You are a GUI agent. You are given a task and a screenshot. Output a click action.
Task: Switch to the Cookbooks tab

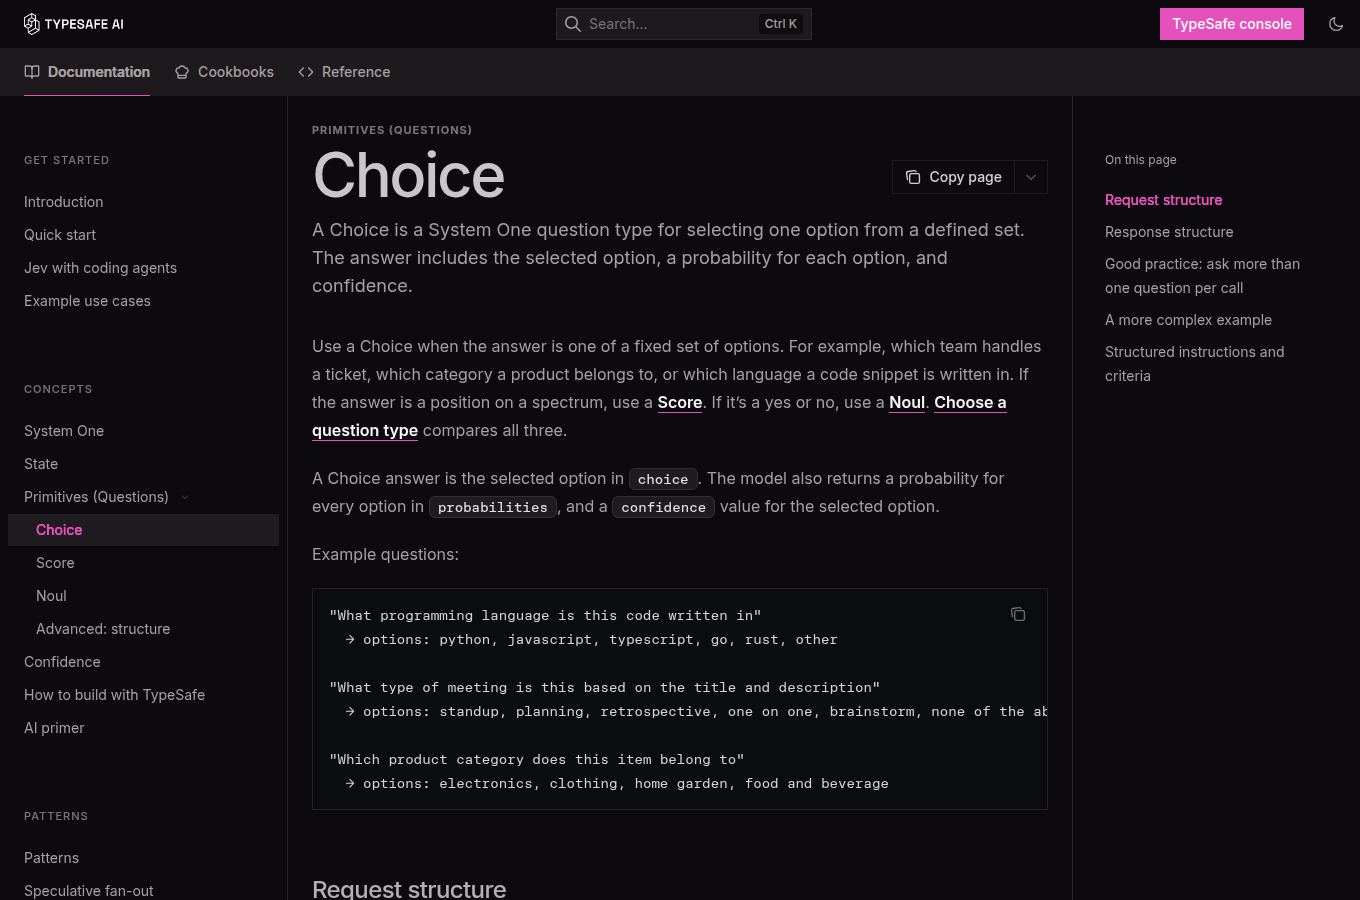(224, 72)
